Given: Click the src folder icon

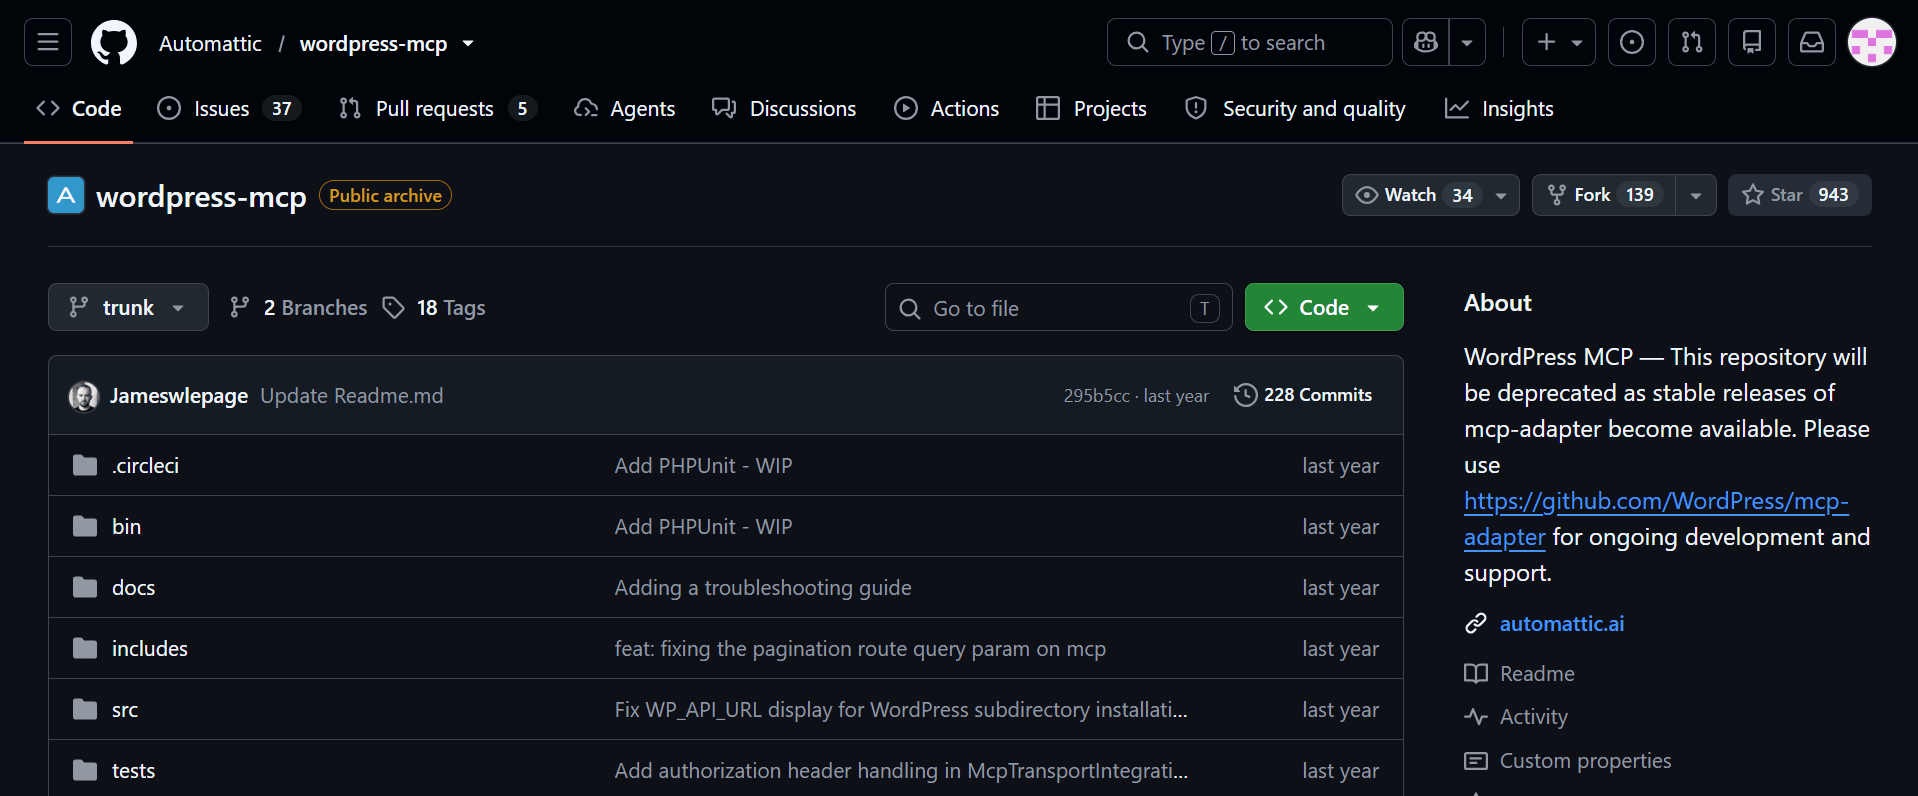Looking at the screenshot, I should (x=85, y=709).
